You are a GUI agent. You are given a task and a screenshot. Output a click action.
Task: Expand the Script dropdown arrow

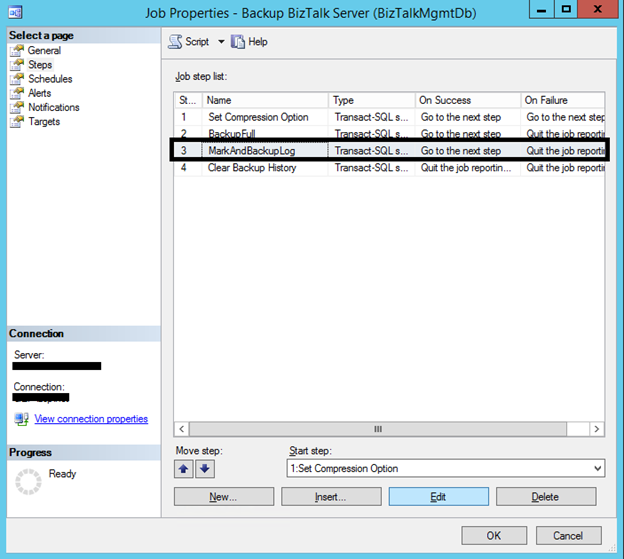(221, 42)
